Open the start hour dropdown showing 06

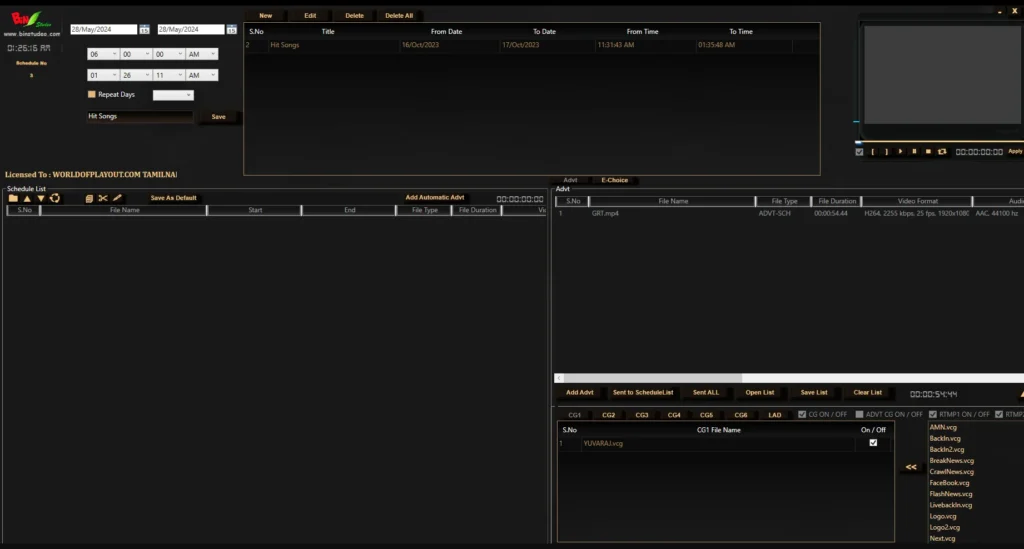103,54
